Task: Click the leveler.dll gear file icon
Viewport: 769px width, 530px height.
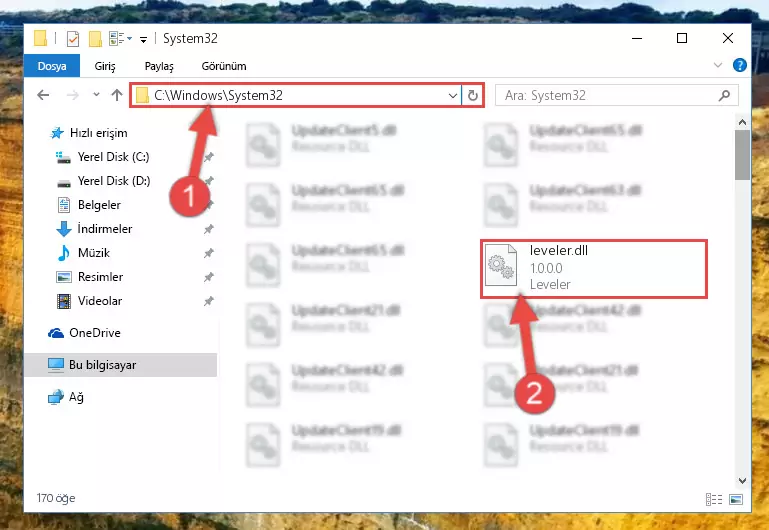Action: pos(501,265)
